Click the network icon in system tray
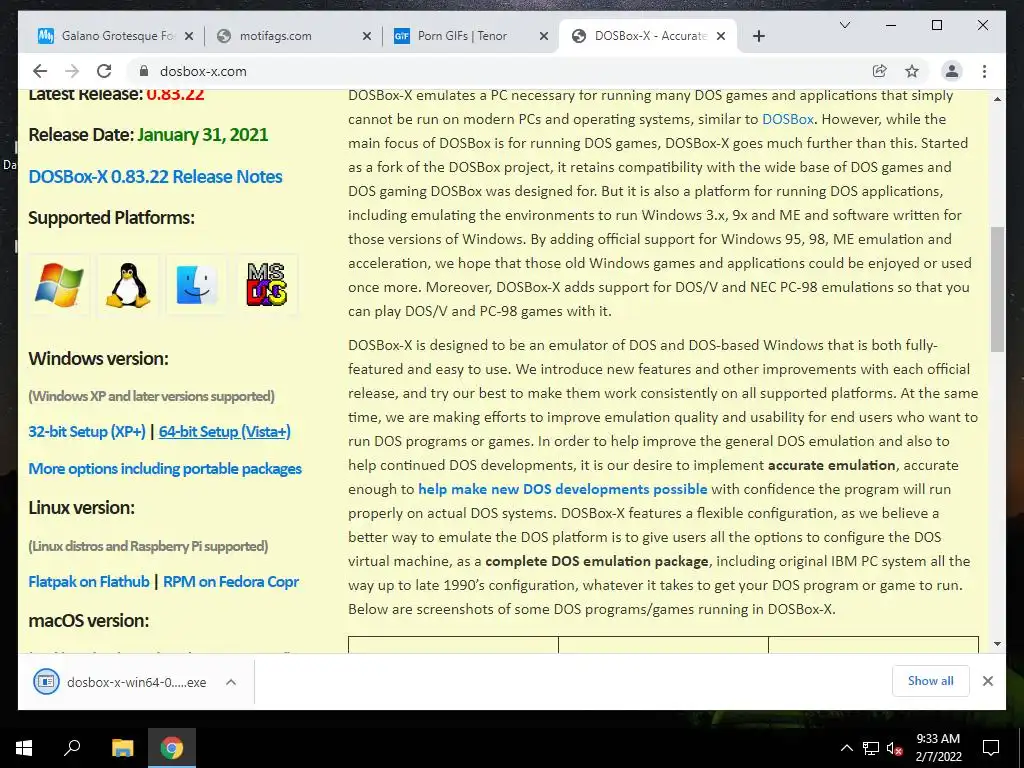Screen dimensions: 1024x768 pos(871,748)
